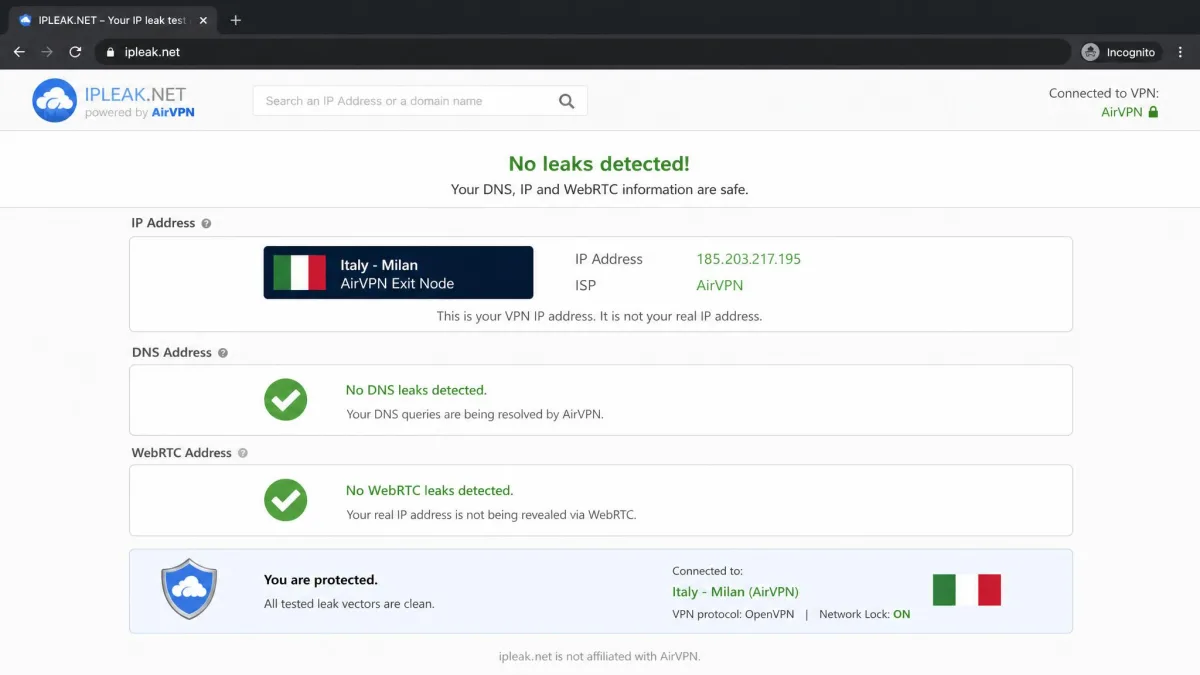Click green checkmark for DNS leaks
The image size is (1200, 675).
285,400
